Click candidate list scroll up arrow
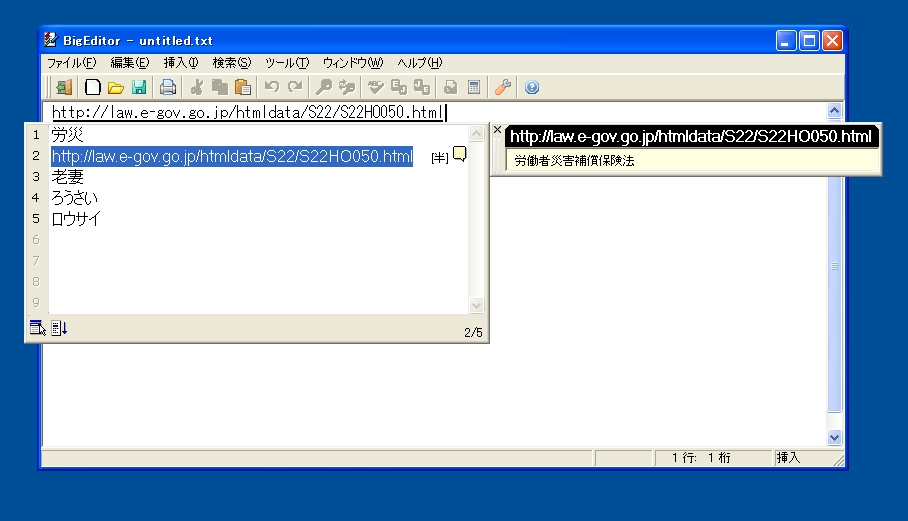 pyautogui.click(x=477, y=134)
